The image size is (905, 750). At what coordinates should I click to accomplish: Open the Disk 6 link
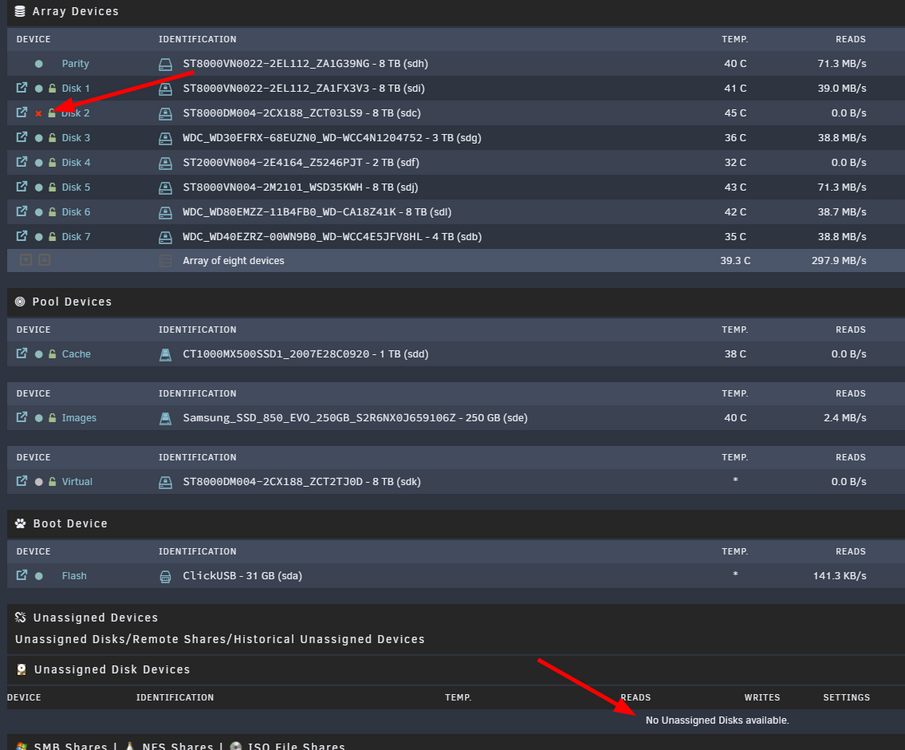tap(76, 212)
